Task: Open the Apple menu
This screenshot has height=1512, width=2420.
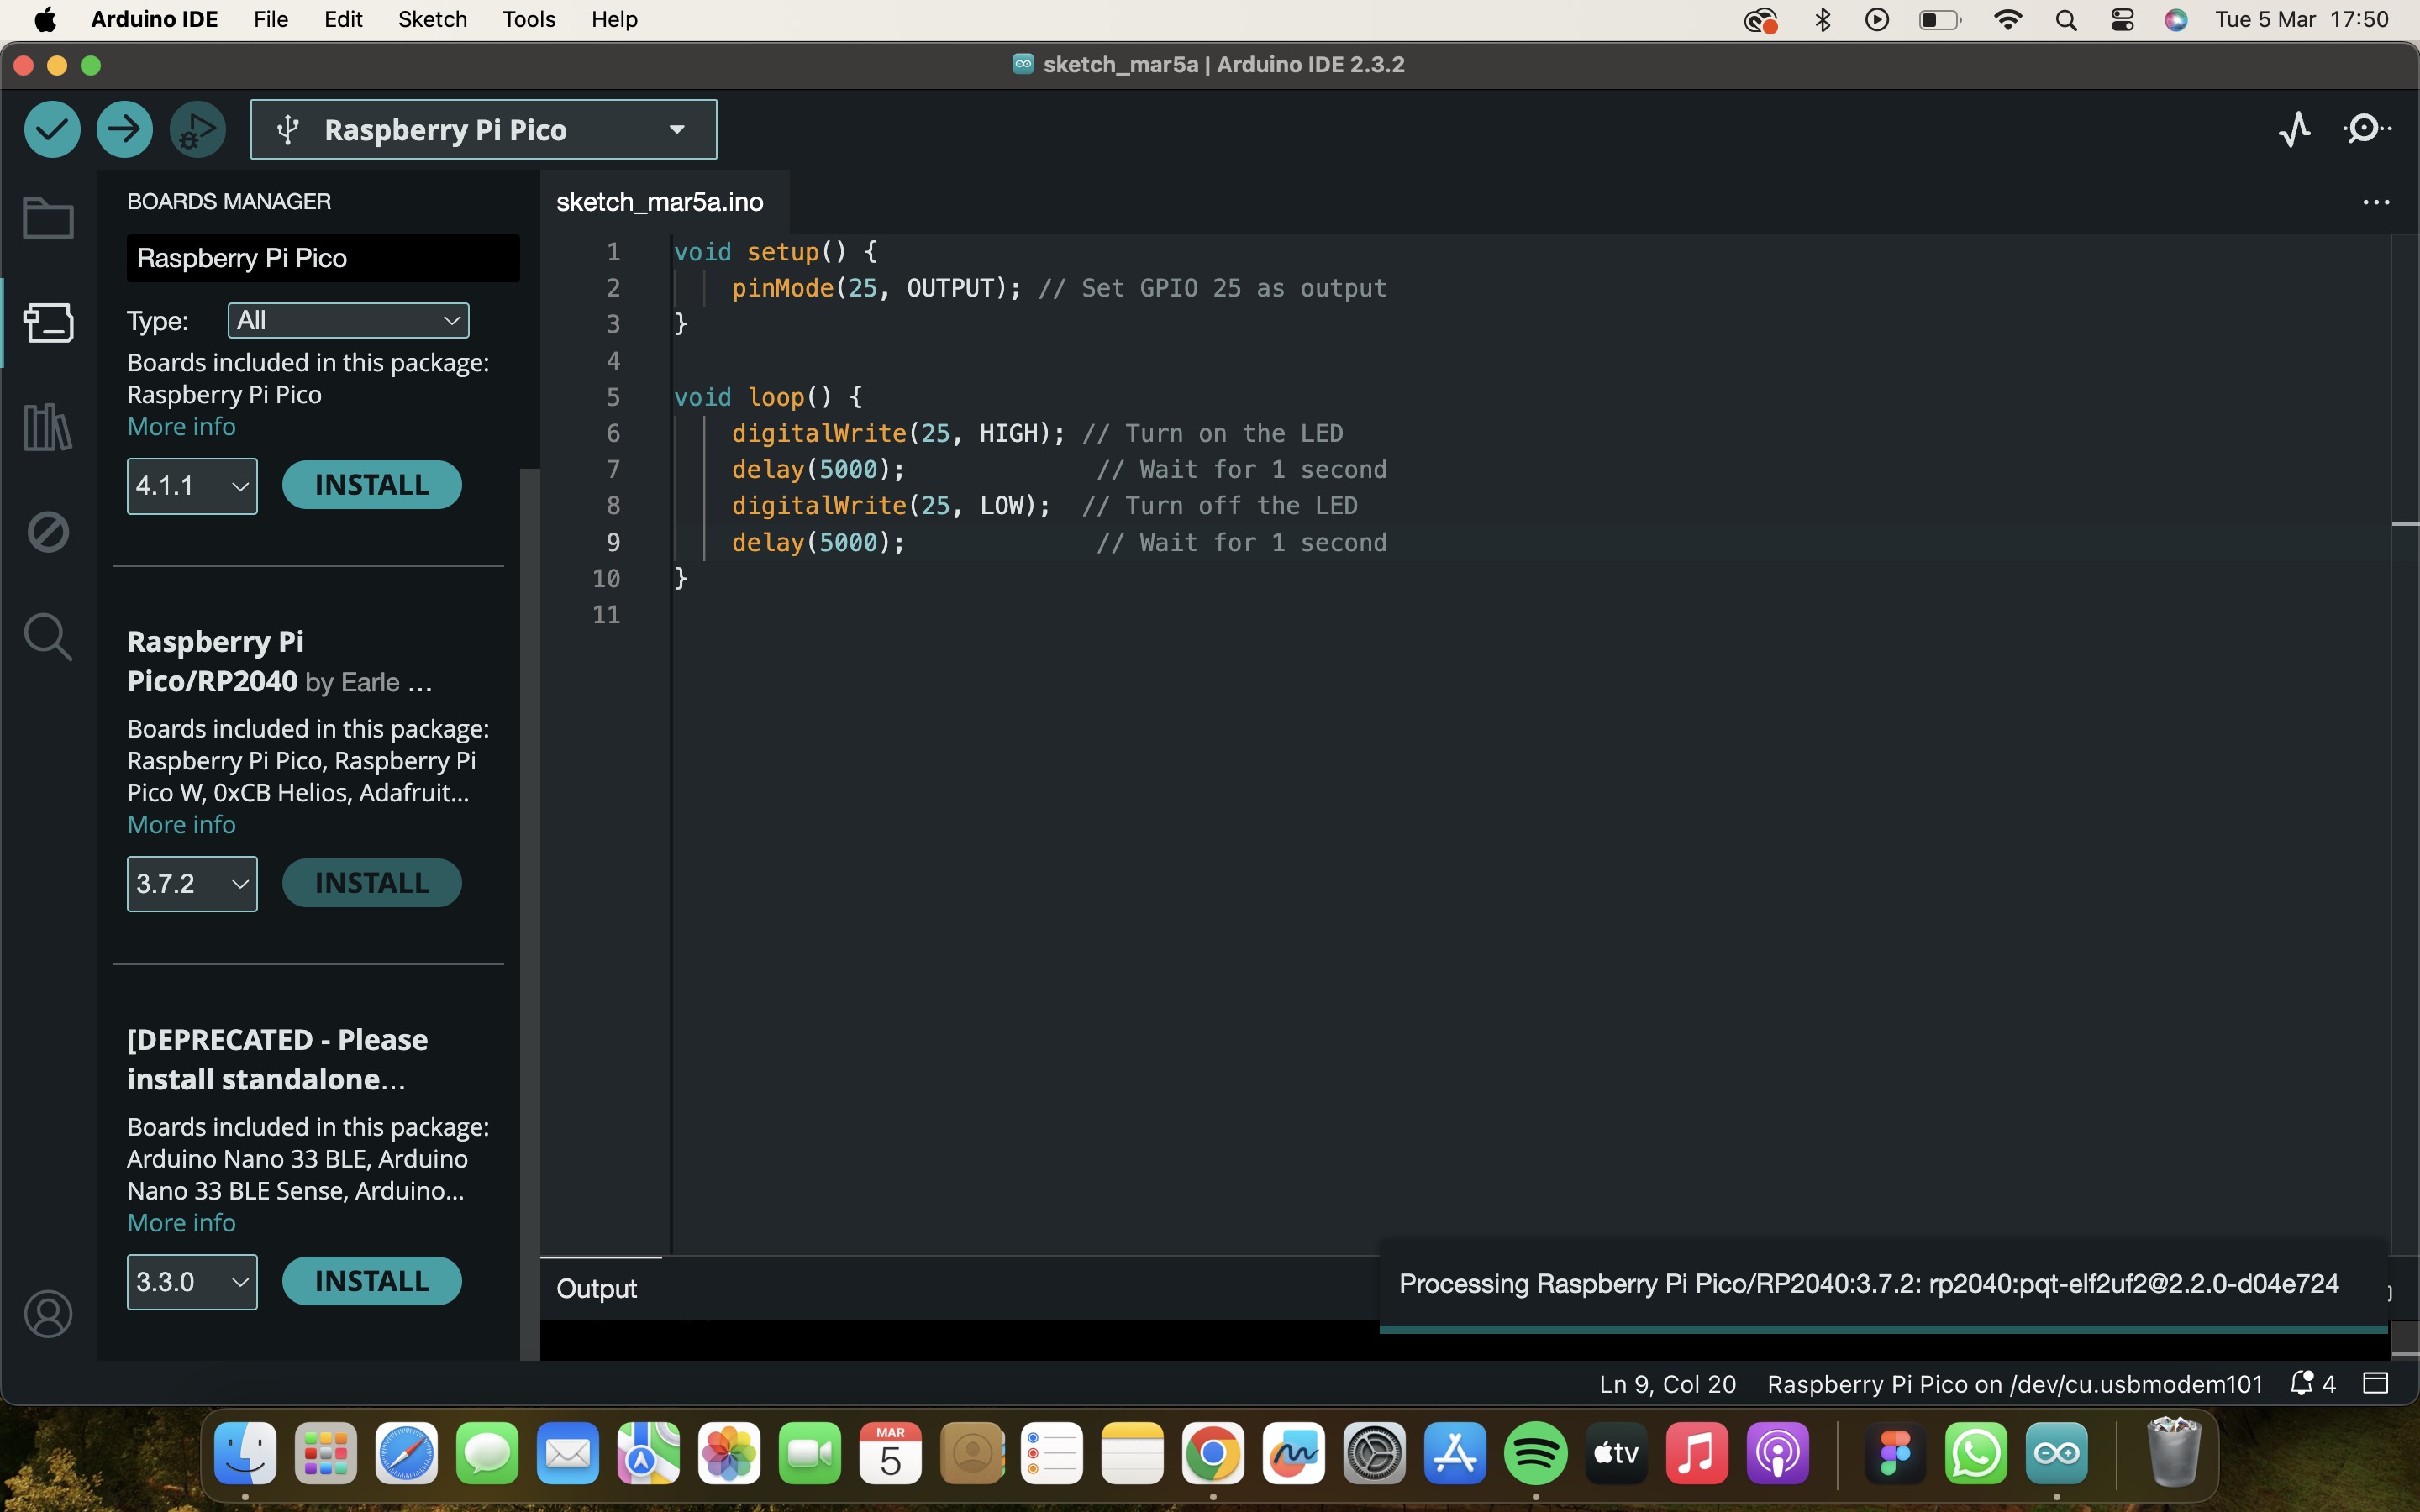Action: point(45,20)
